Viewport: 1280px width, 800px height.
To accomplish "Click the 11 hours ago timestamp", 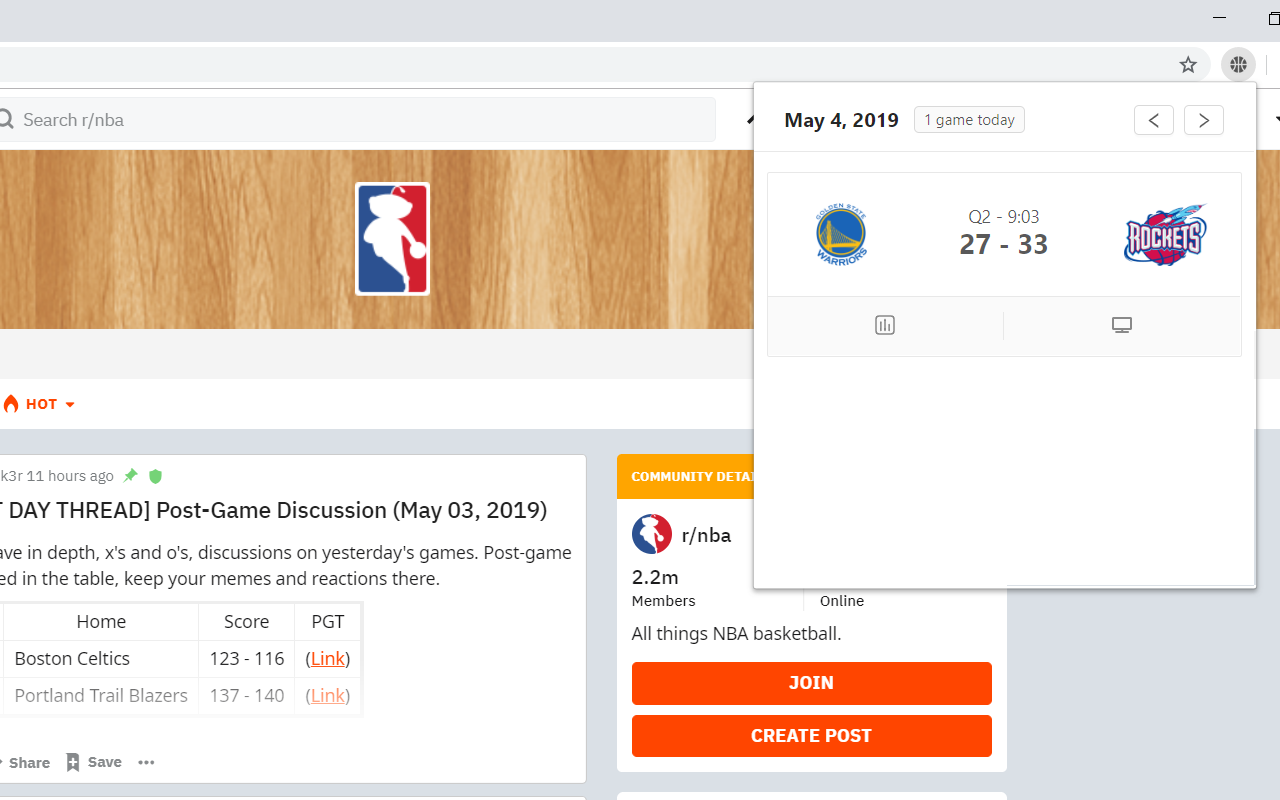I will [70, 476].
